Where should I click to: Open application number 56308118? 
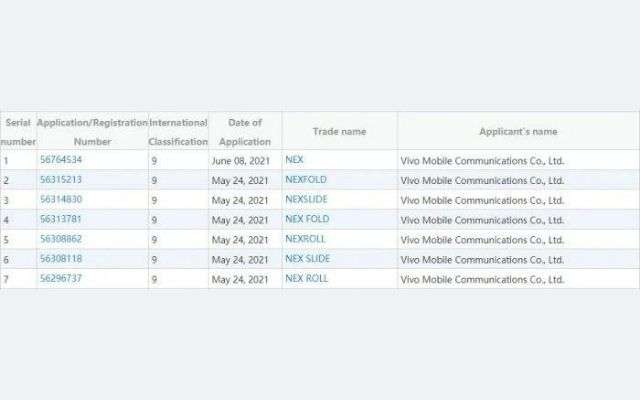pos(61,259)
